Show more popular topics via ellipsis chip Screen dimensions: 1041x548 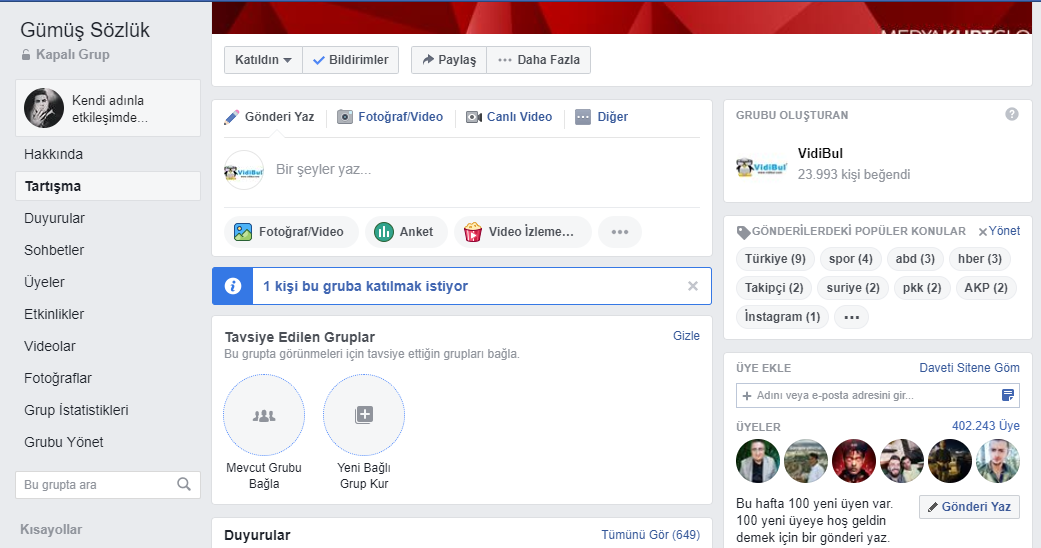coord(851,317)
